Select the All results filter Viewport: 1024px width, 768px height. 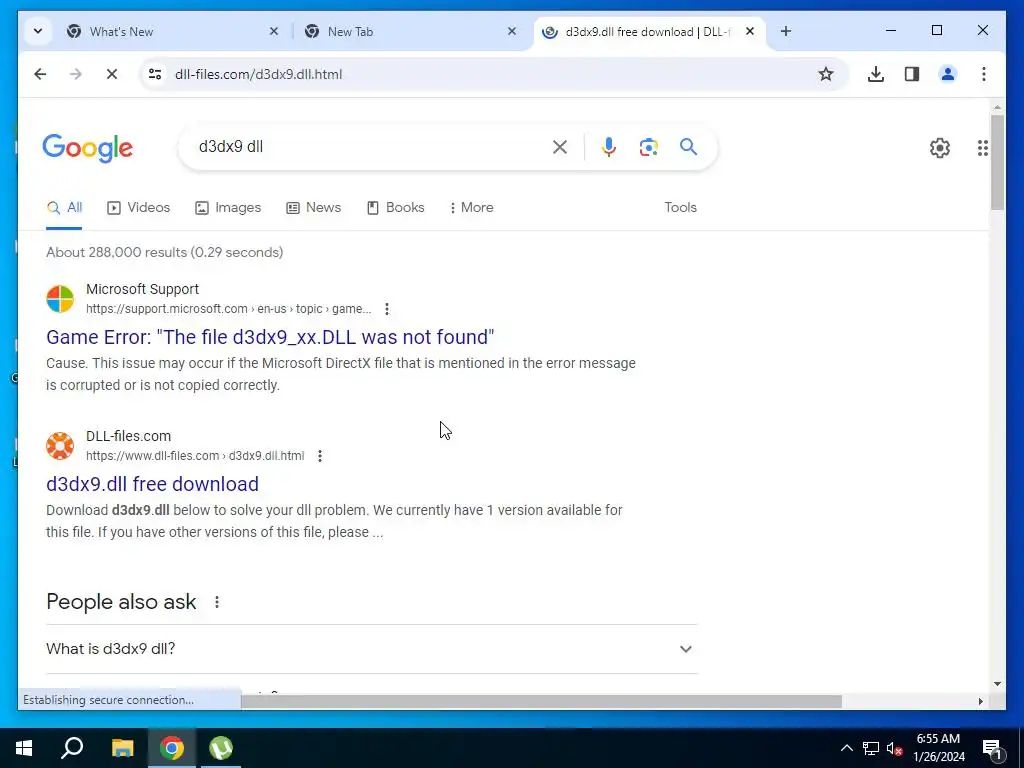(64, 208)
